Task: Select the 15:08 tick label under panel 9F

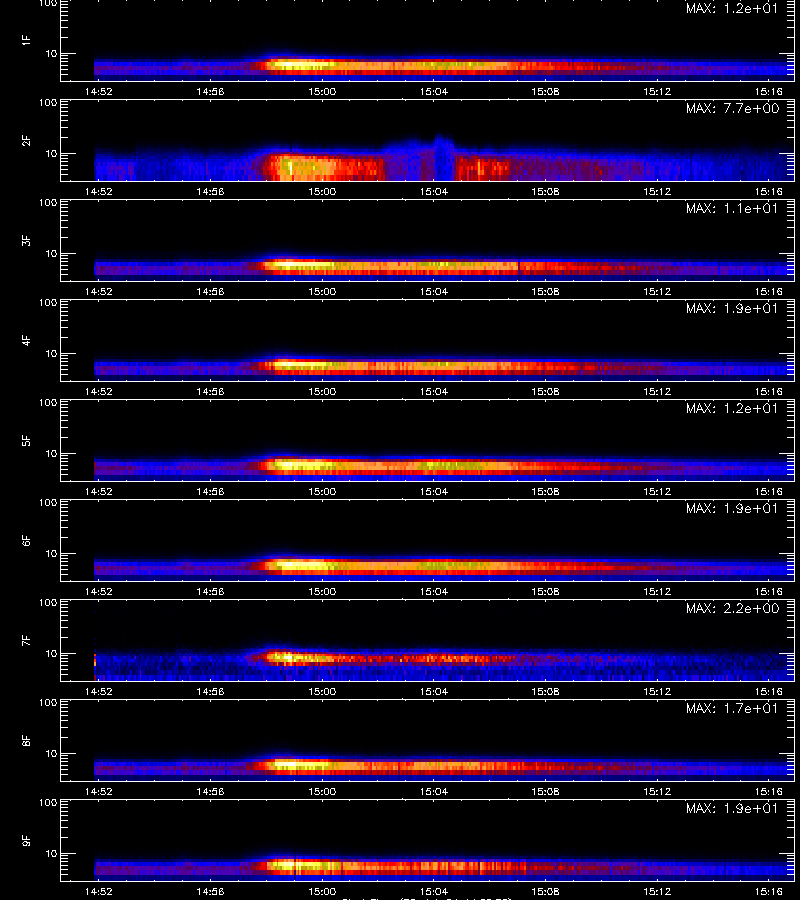Action: [x=545, y=891]
